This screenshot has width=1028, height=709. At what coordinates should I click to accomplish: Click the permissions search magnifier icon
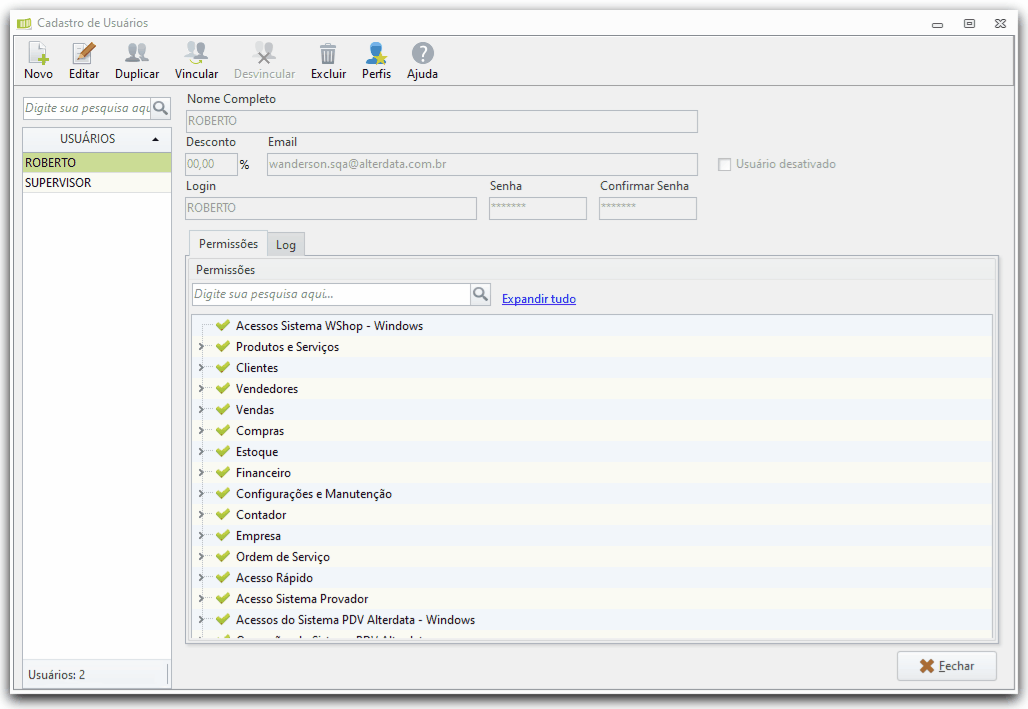[x=481, y=294]
